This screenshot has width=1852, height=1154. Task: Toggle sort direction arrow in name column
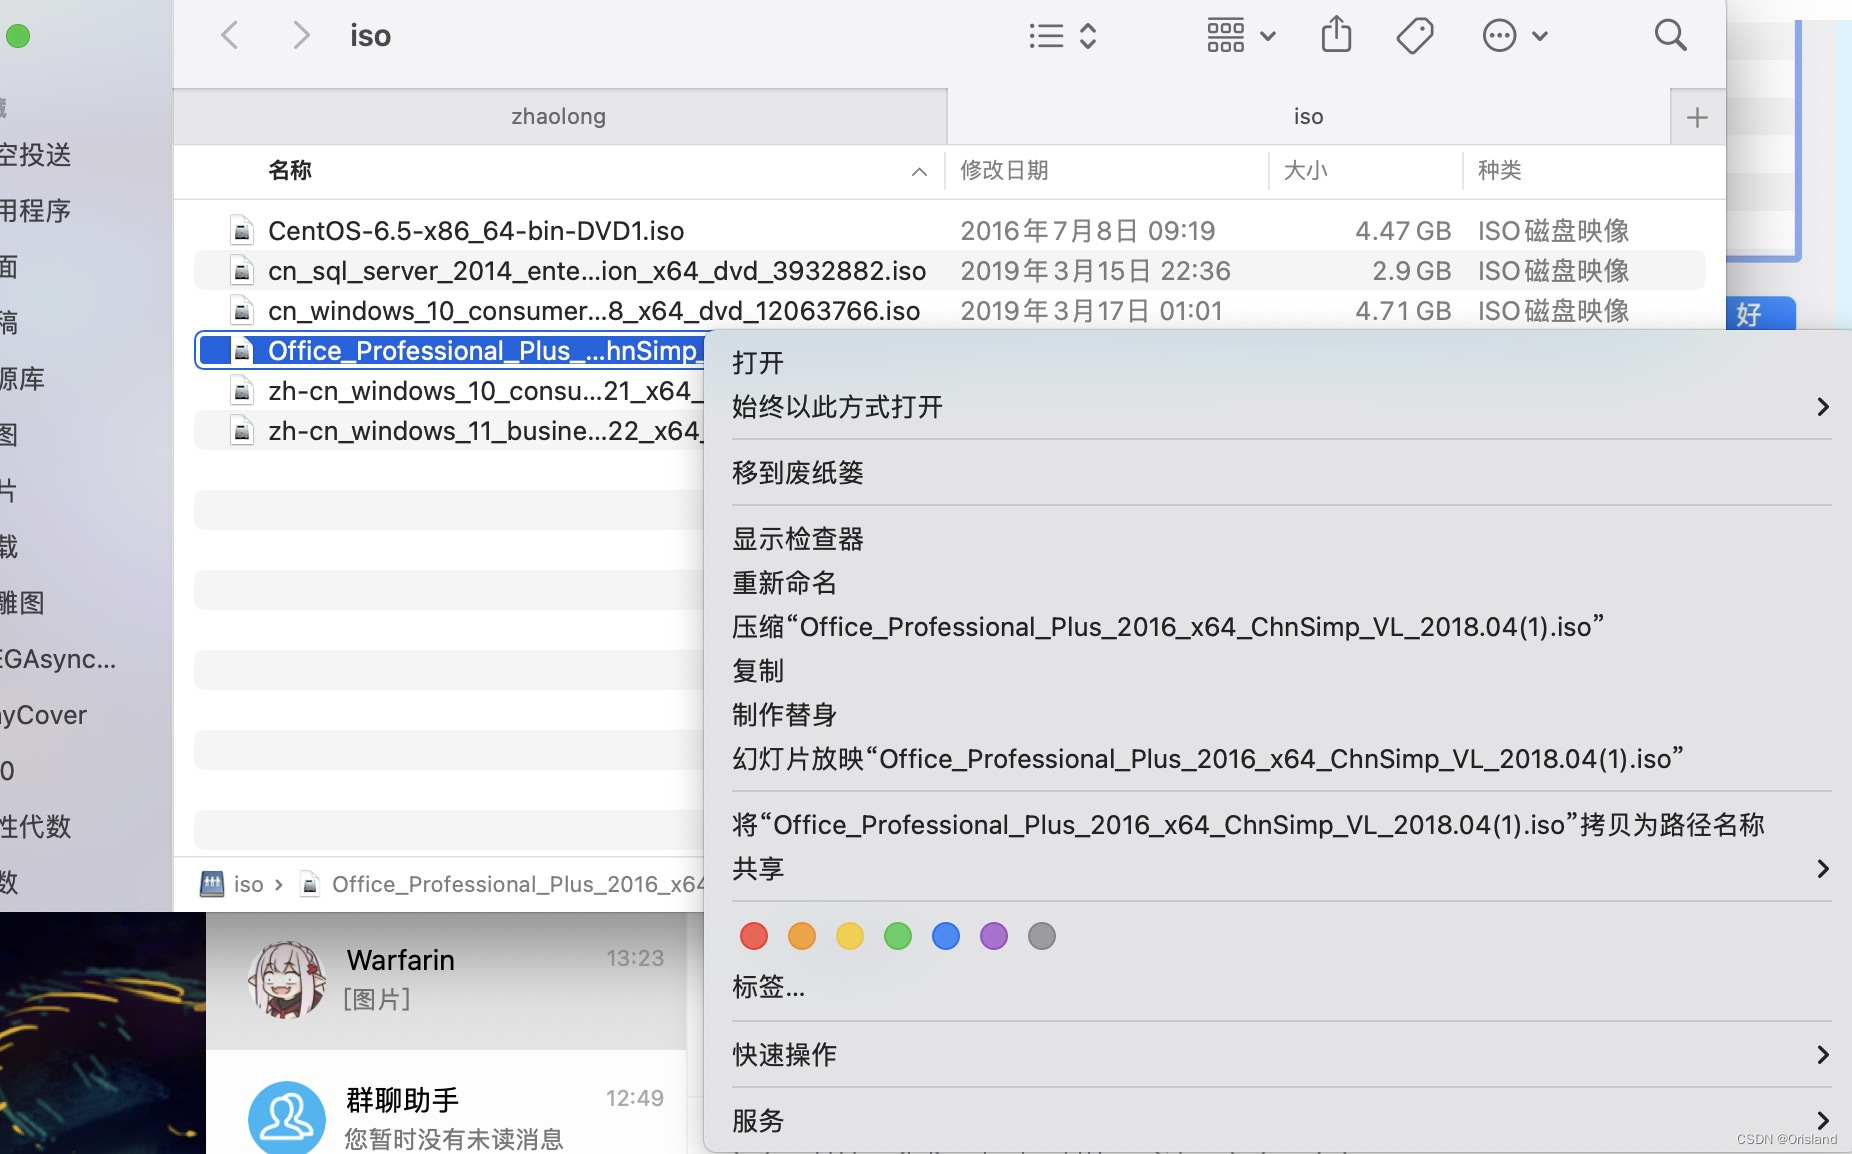(x=919, y=172)
